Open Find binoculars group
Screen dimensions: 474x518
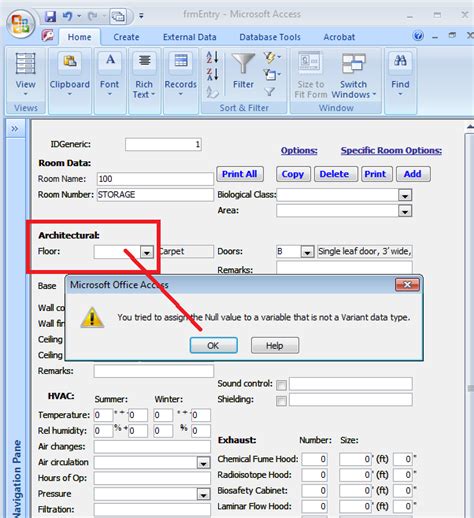400,75
